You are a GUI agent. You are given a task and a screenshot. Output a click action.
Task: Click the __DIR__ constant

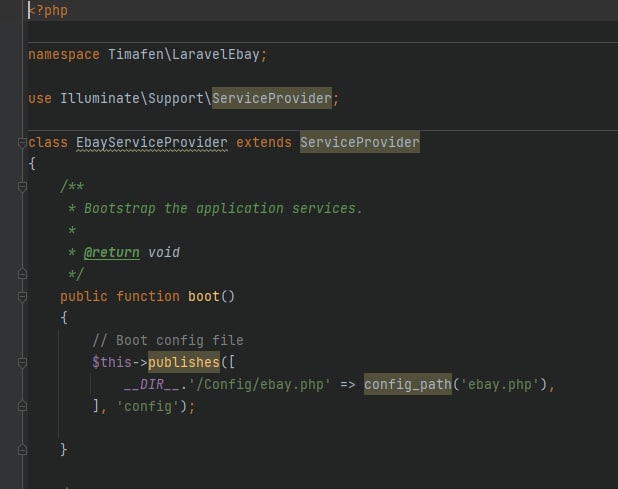coord(152,384)
